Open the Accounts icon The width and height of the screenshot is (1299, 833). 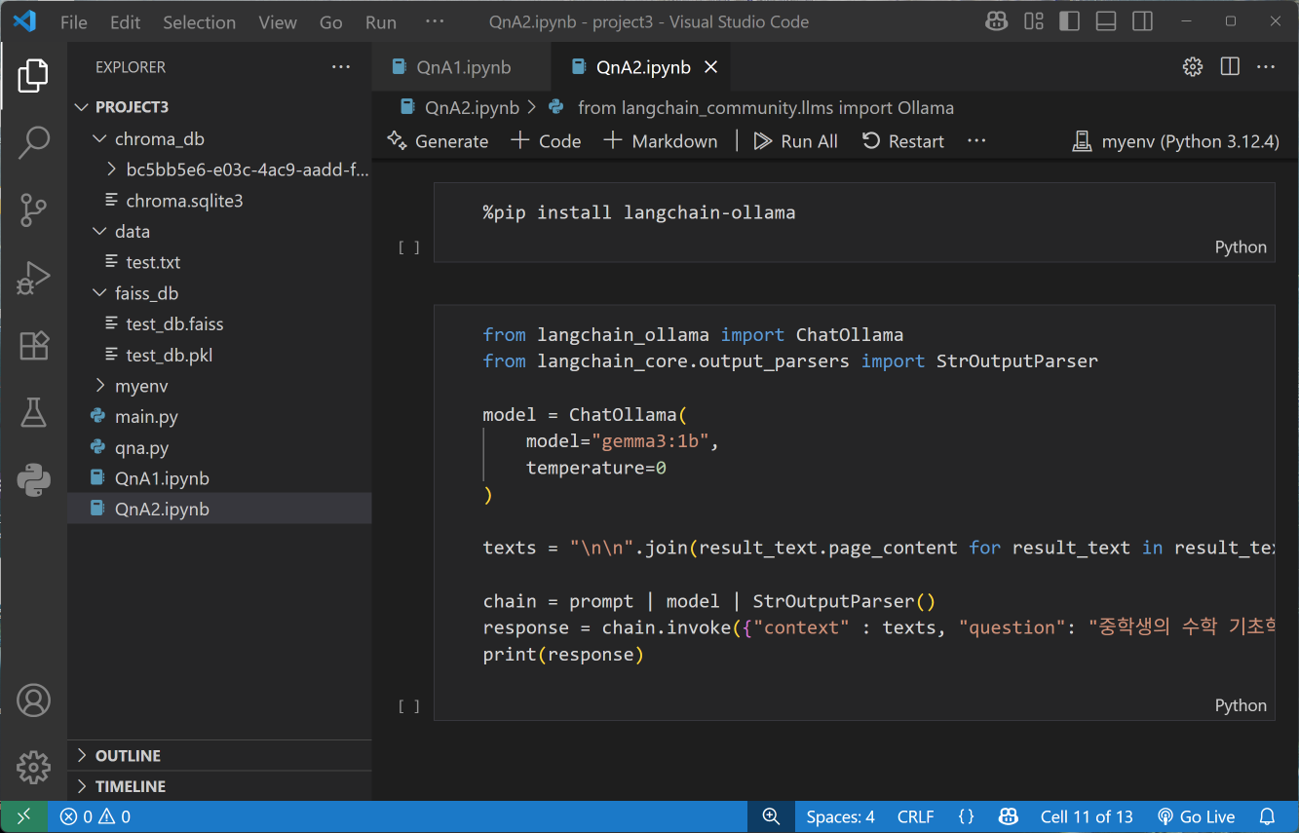click(x=33, y=700)
